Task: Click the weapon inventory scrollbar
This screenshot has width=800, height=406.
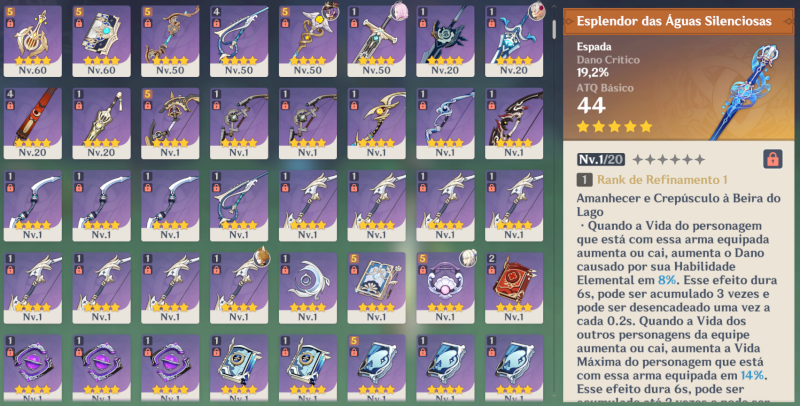Action: point(554,30)
